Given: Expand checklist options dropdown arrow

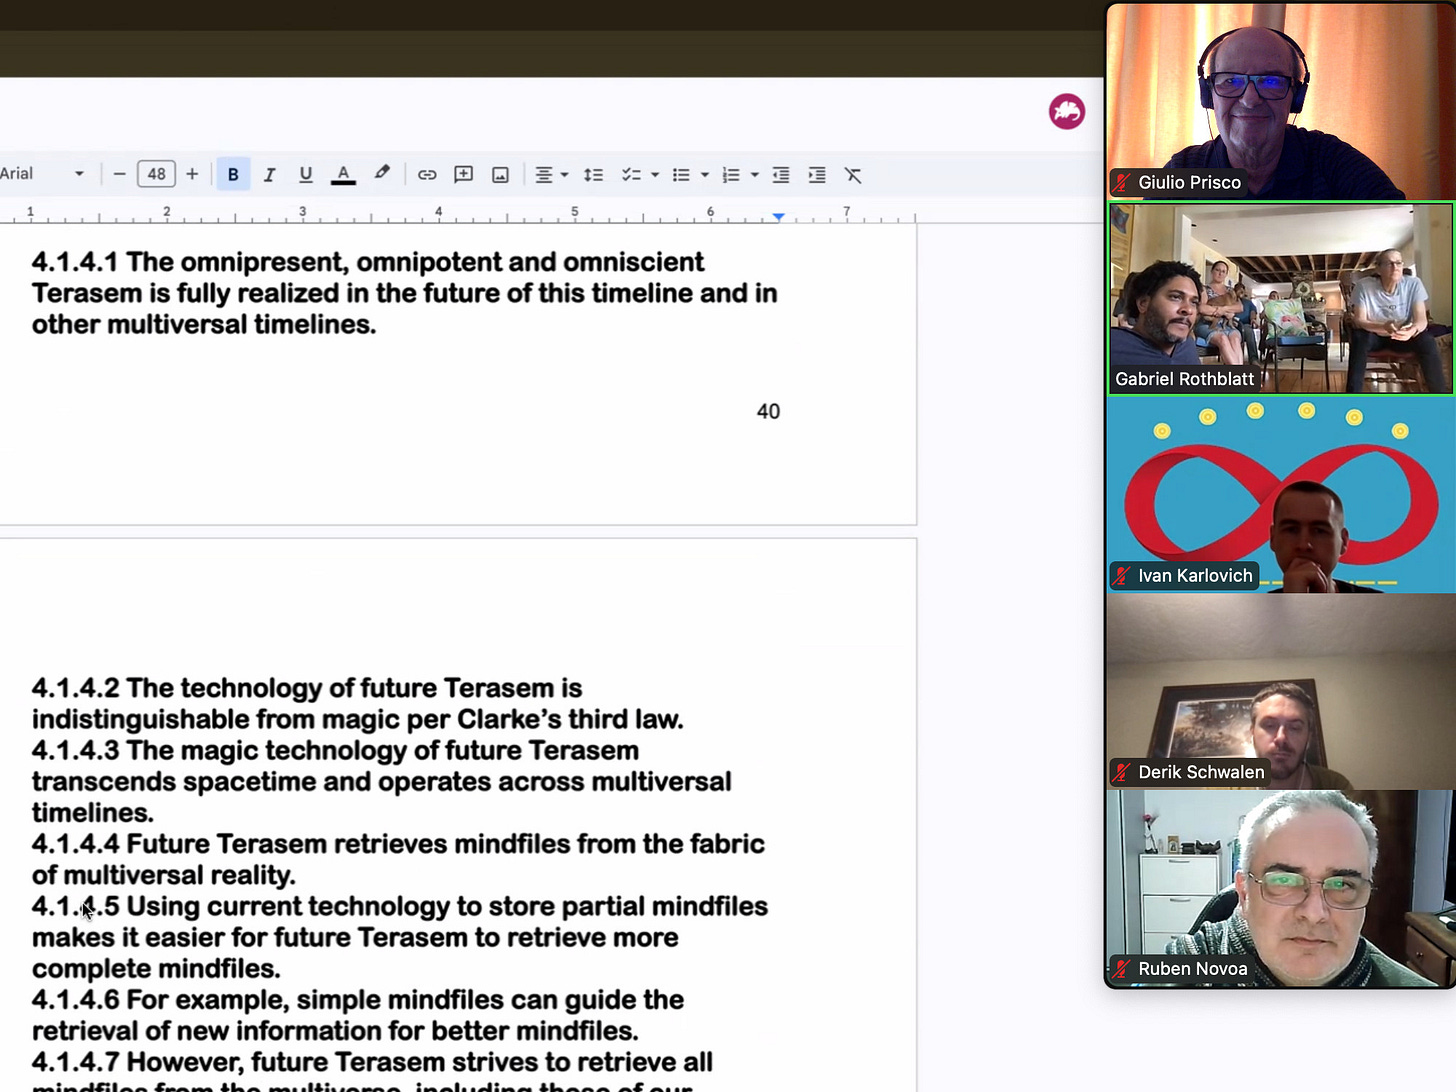Looking at the screenshot, I should pos(655,175).
